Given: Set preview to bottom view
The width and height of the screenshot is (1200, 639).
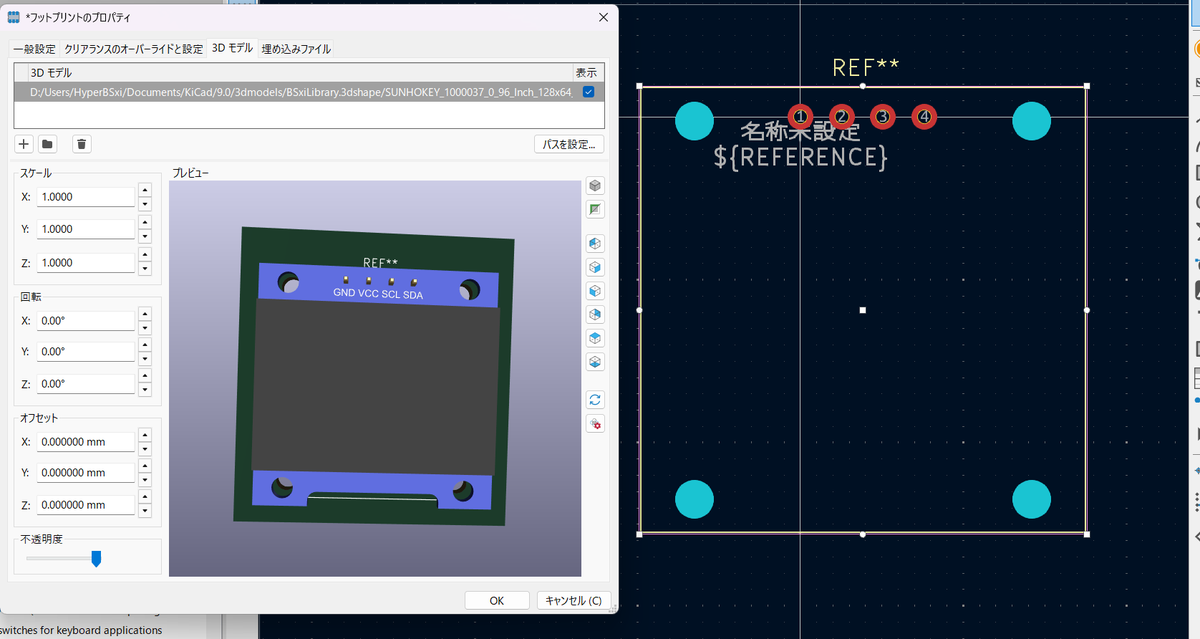Looking at the screenshot, I should 595,362.
